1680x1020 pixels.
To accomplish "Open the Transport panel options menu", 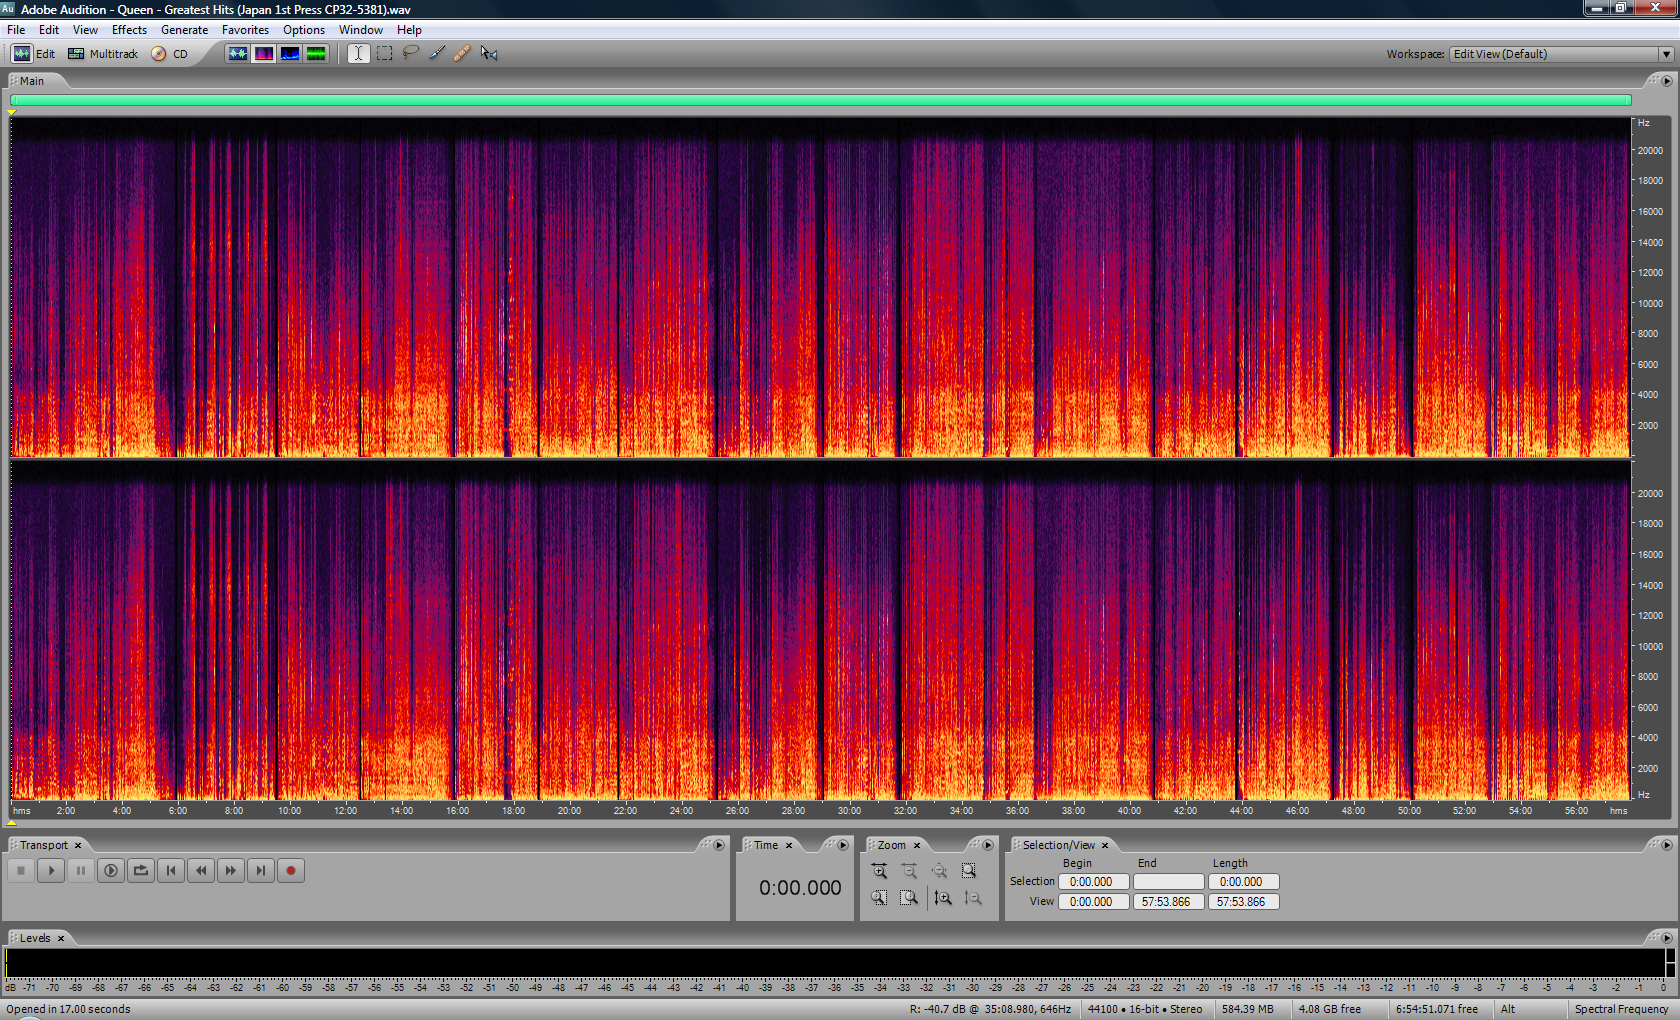I will tap(718, 845).
